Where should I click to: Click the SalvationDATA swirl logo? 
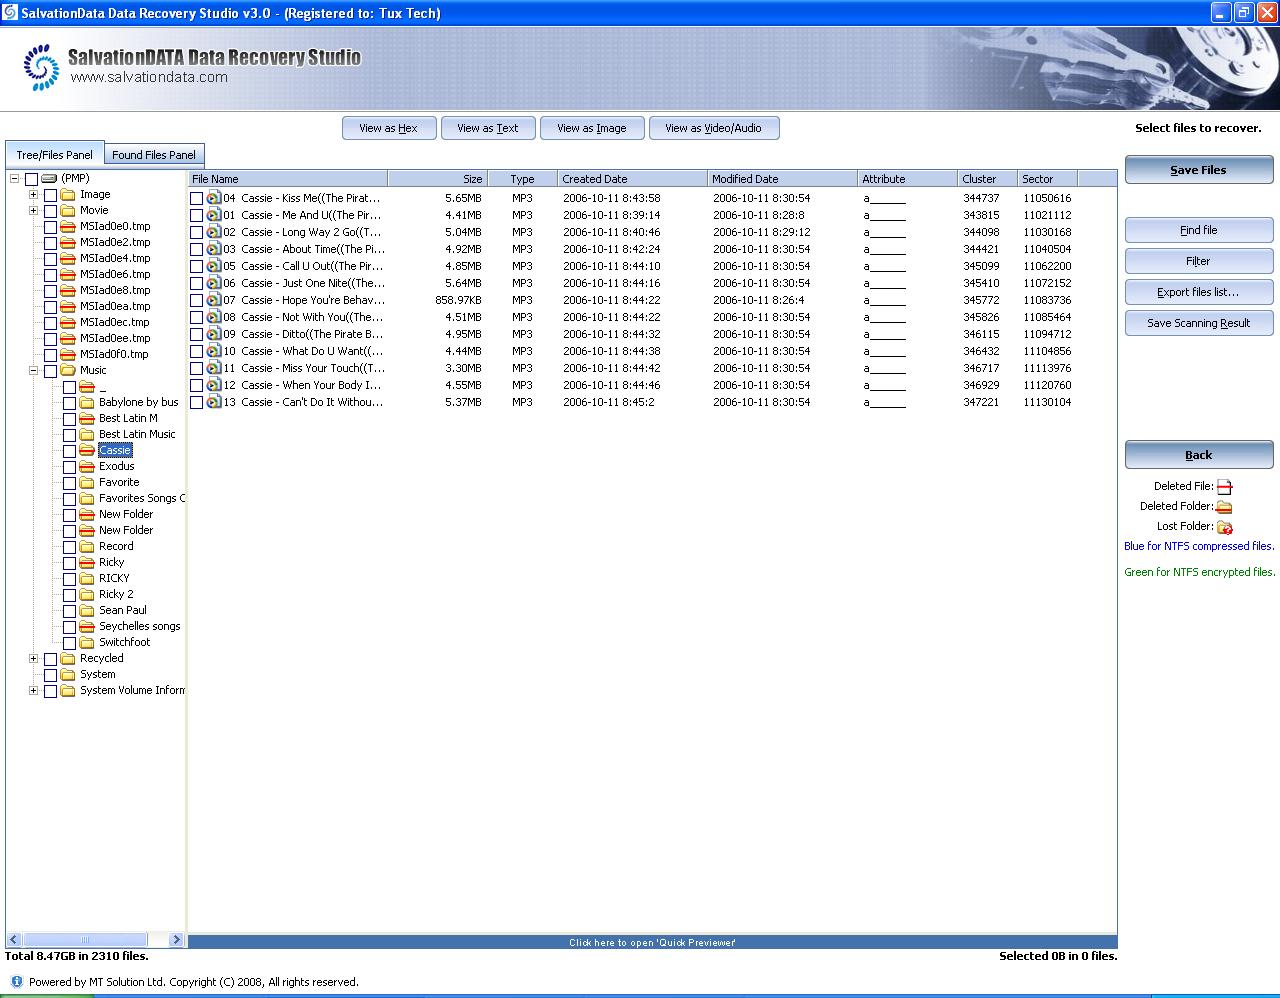(x=41, y=67)
